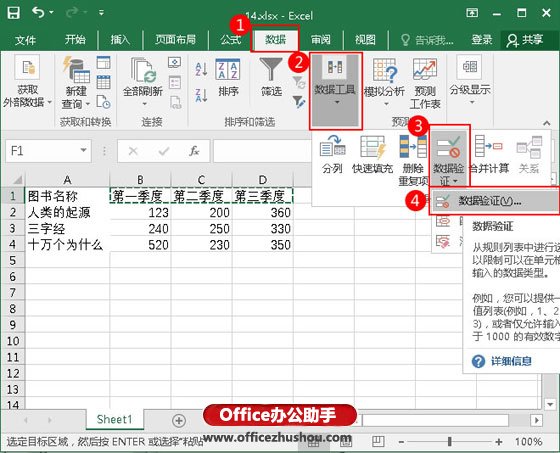Click zoom in plus button
Screen dimensions: 560x453
coord(499,442)
